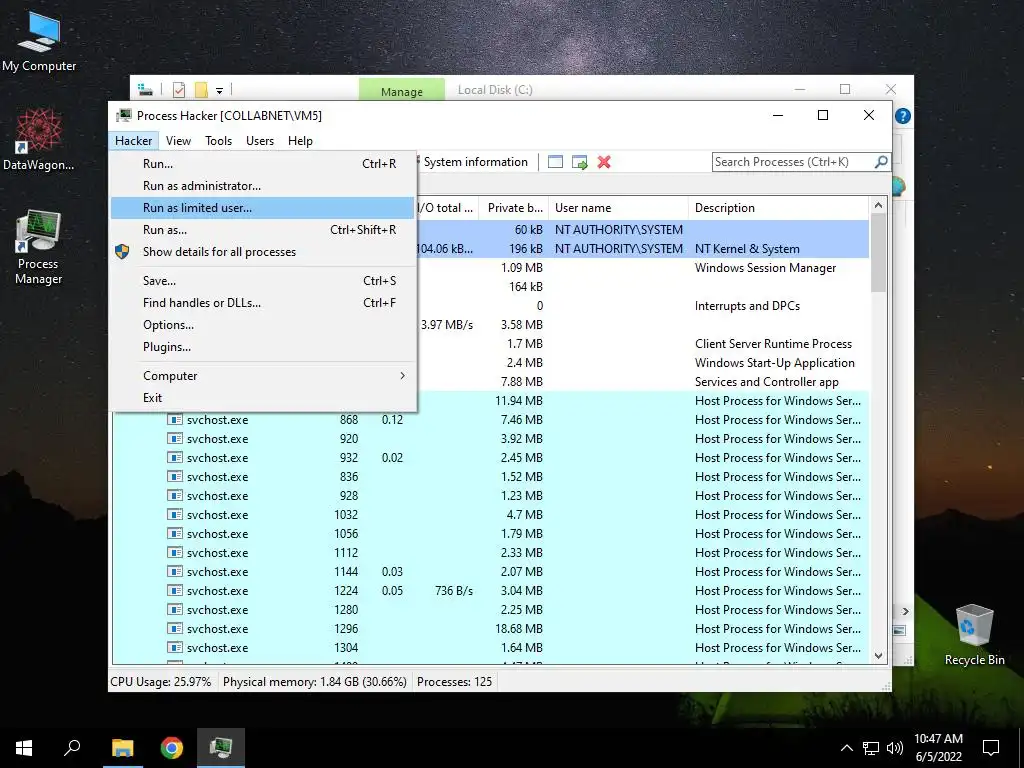Open My Computer desktop icon

point(39,40)
